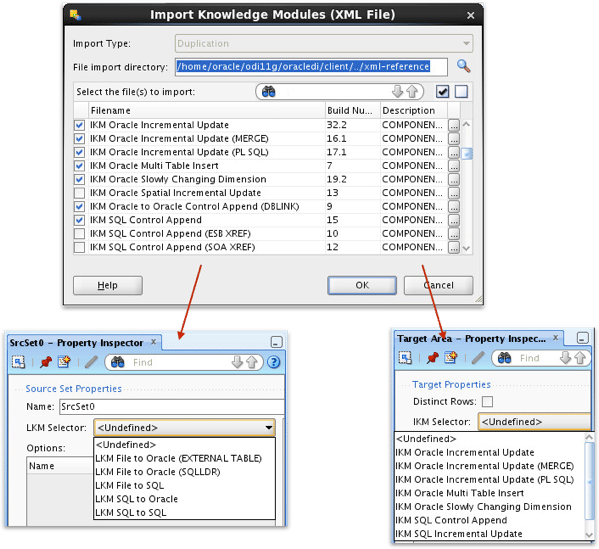Close the Import Knowledge Modules dialog
Screen dimensions: 599x549
(471, 15)
